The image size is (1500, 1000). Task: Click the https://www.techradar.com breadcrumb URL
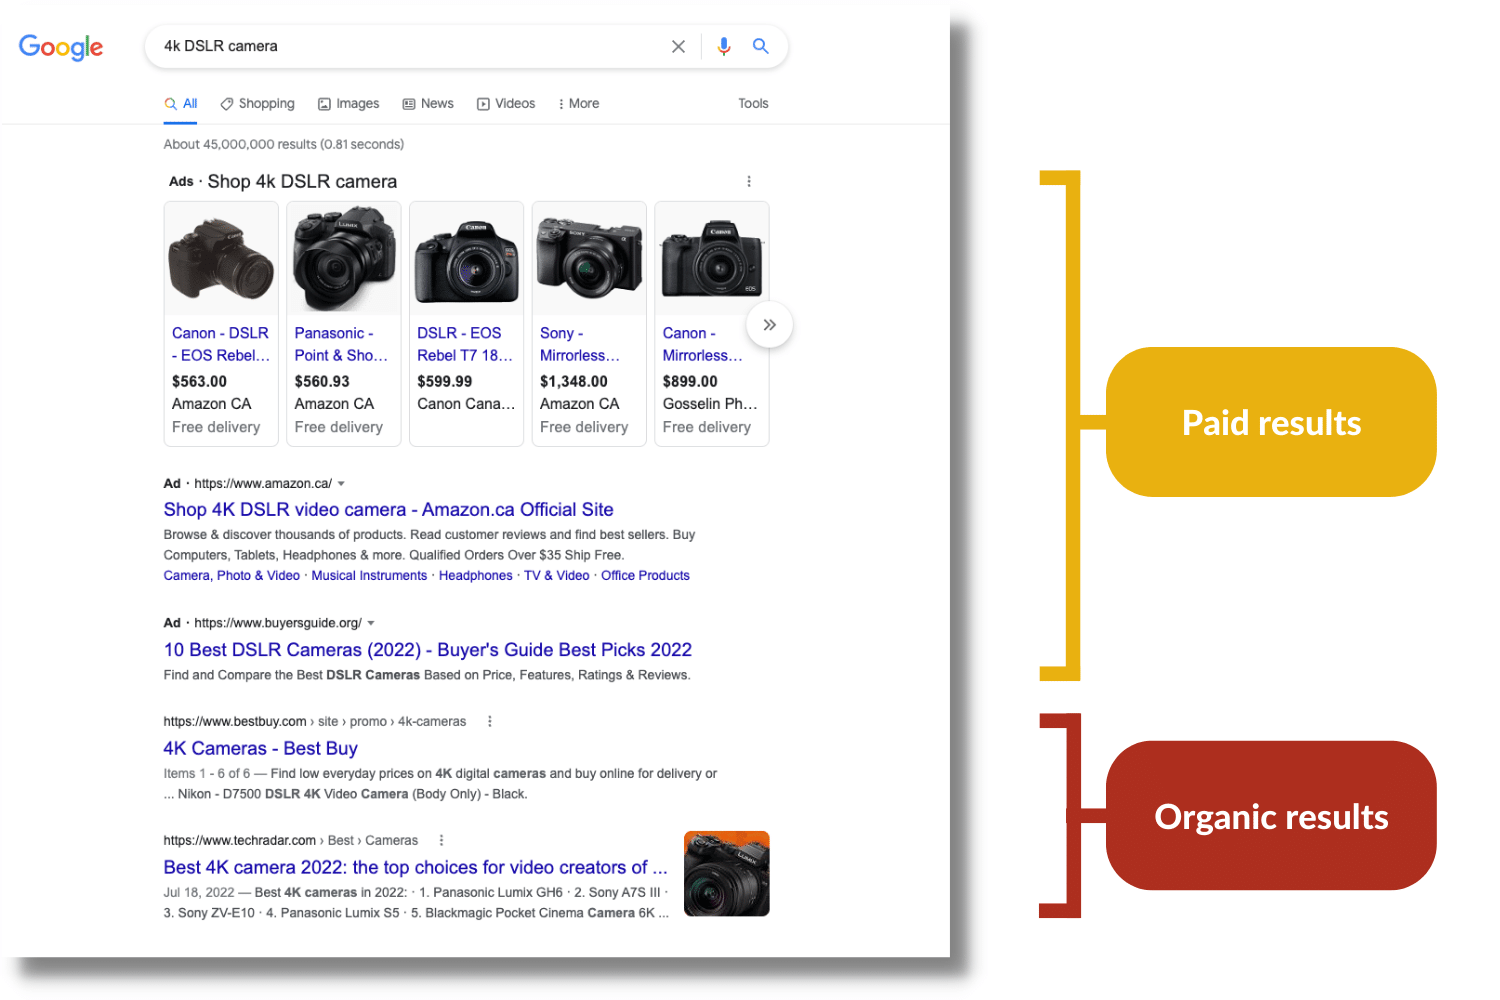coord(240,841)
